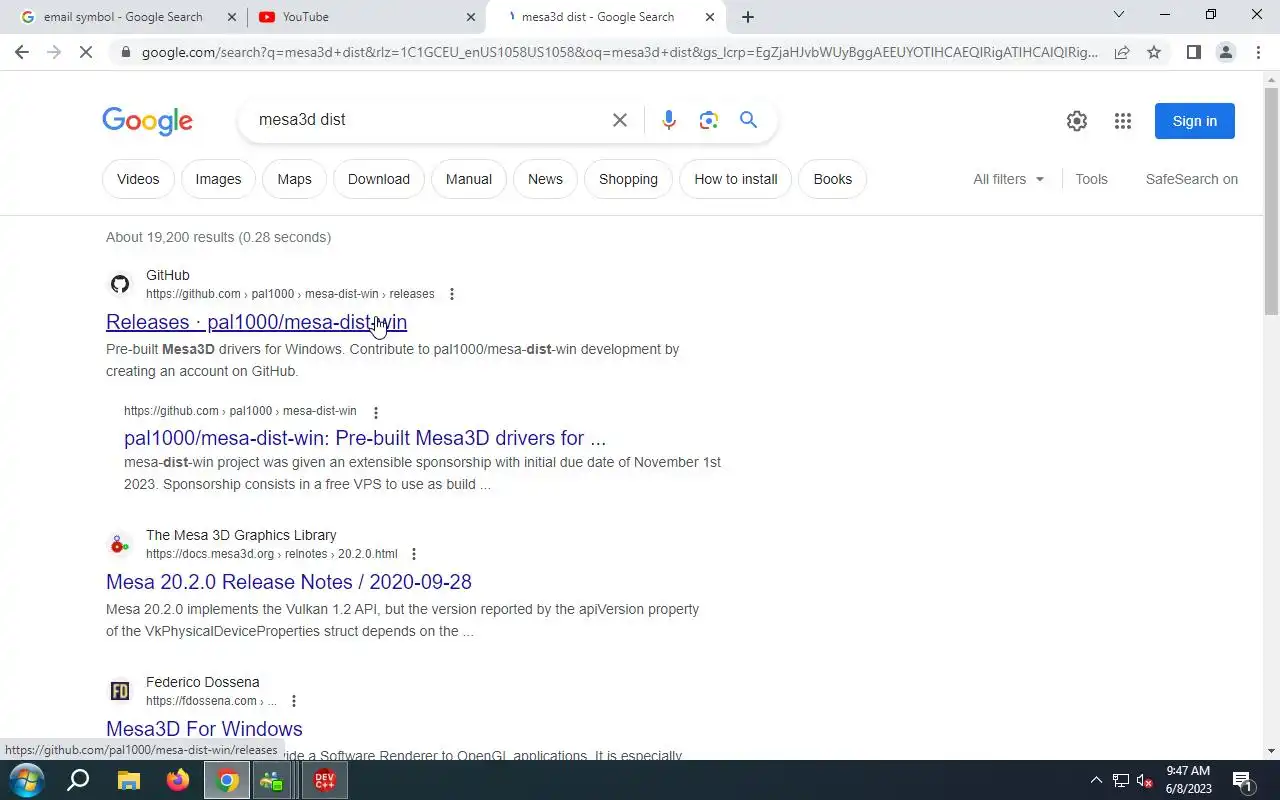Open more options for pal1000 mesa-dist-win sub-result
The width and height of the screenshot is (1280, 800).
coord(376,412)
